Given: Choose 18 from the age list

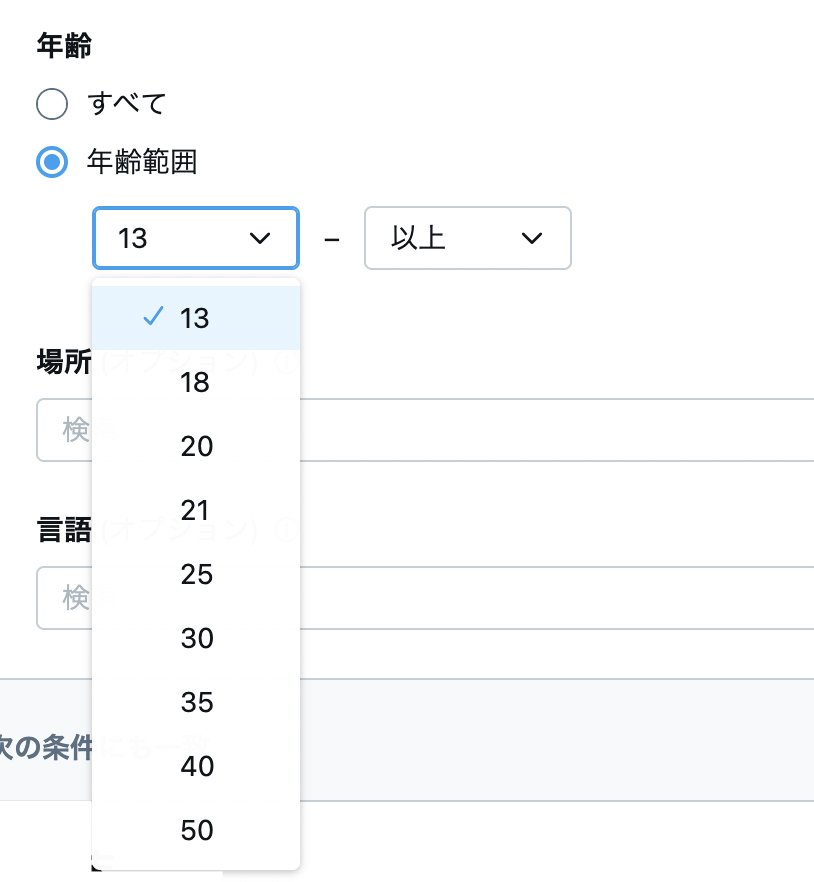Looking at the screenshot, I should tap(195, 382).
